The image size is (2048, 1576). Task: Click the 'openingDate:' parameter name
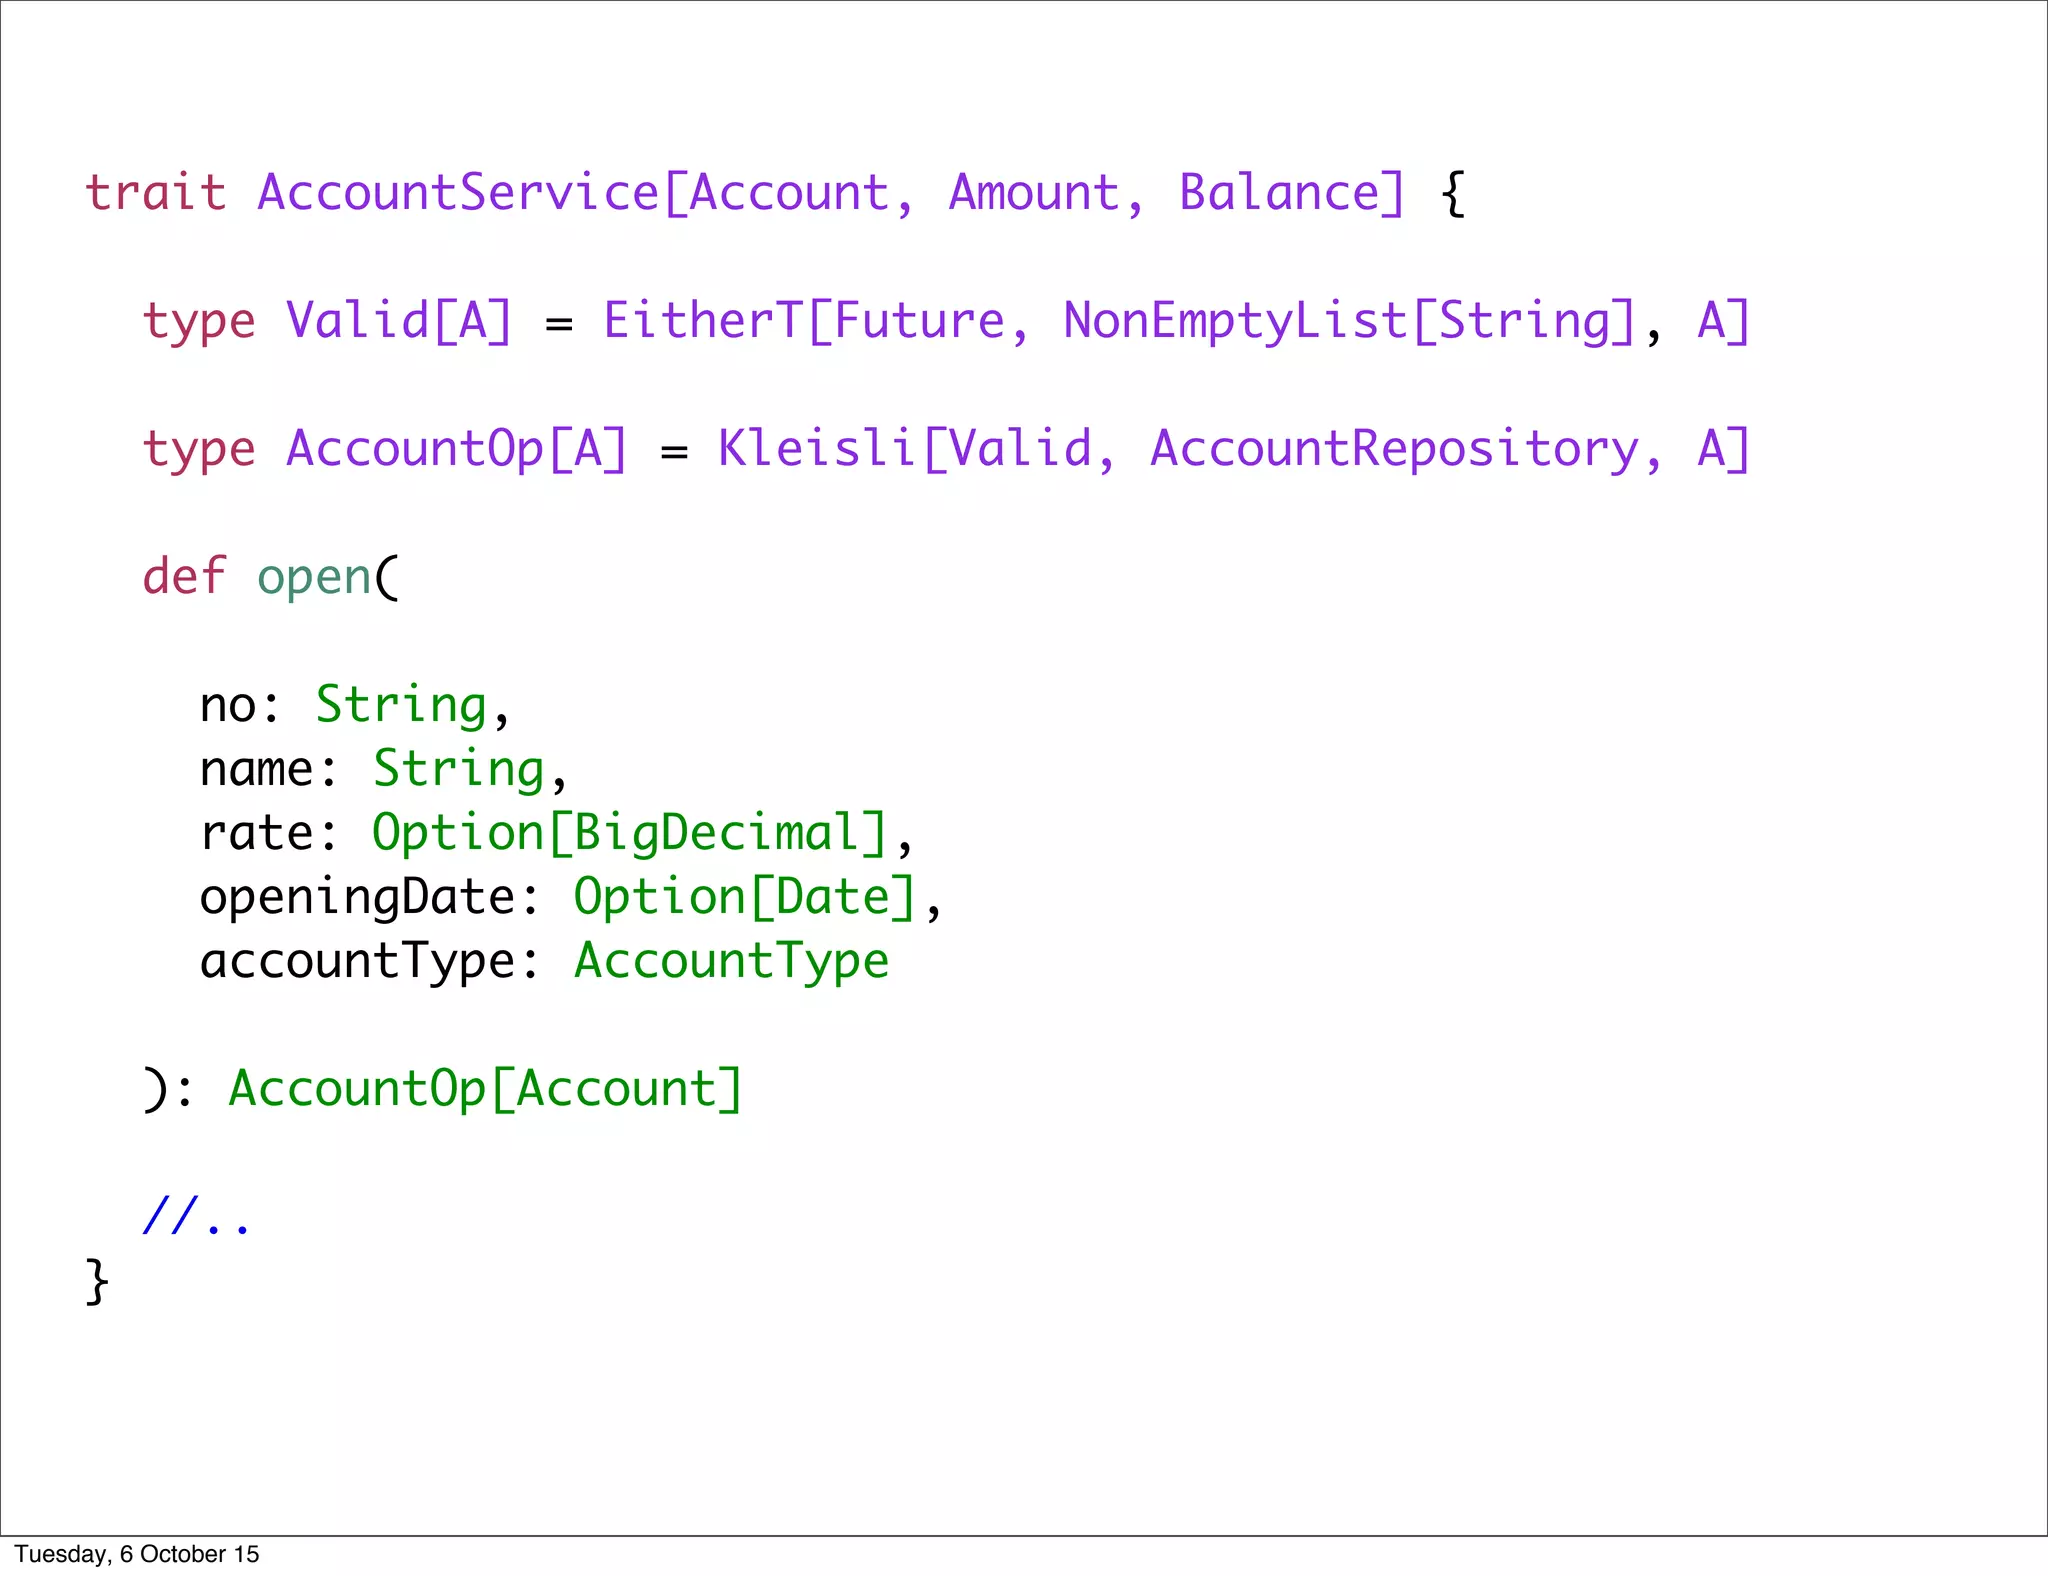point(370,897)
